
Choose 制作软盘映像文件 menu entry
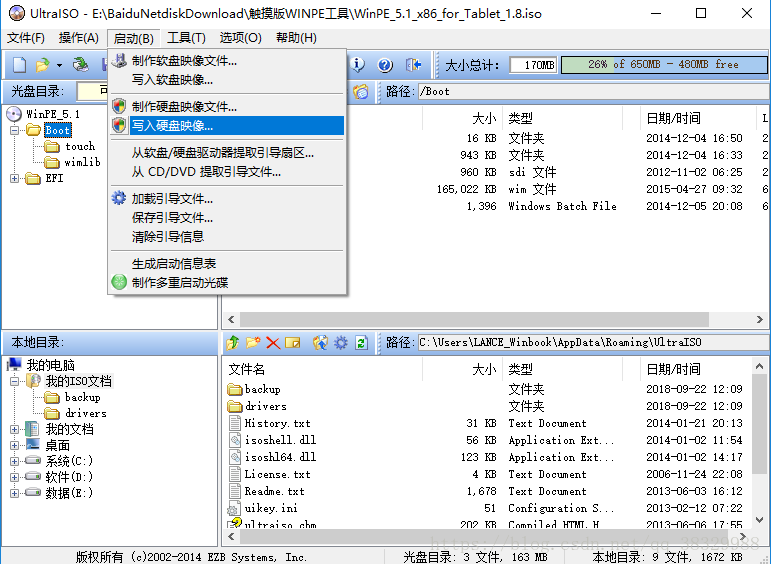(x=227, y=61)
